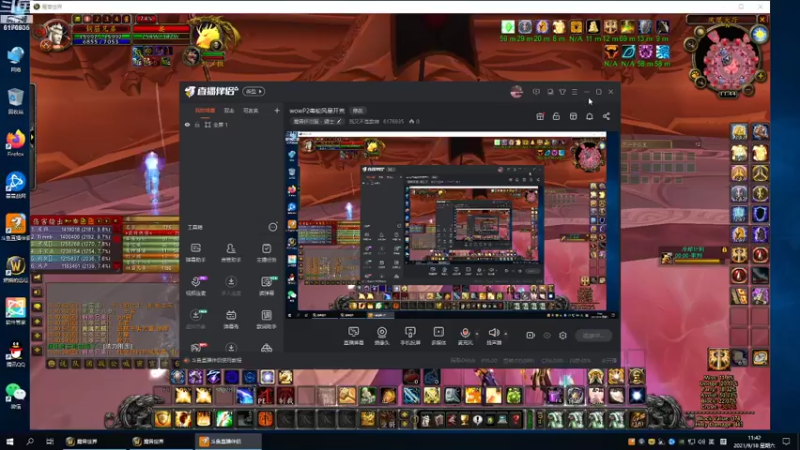Select the golden dragon target portrait in WoW
The width and height of the screenshot is (800, 450).
(211, 34)
